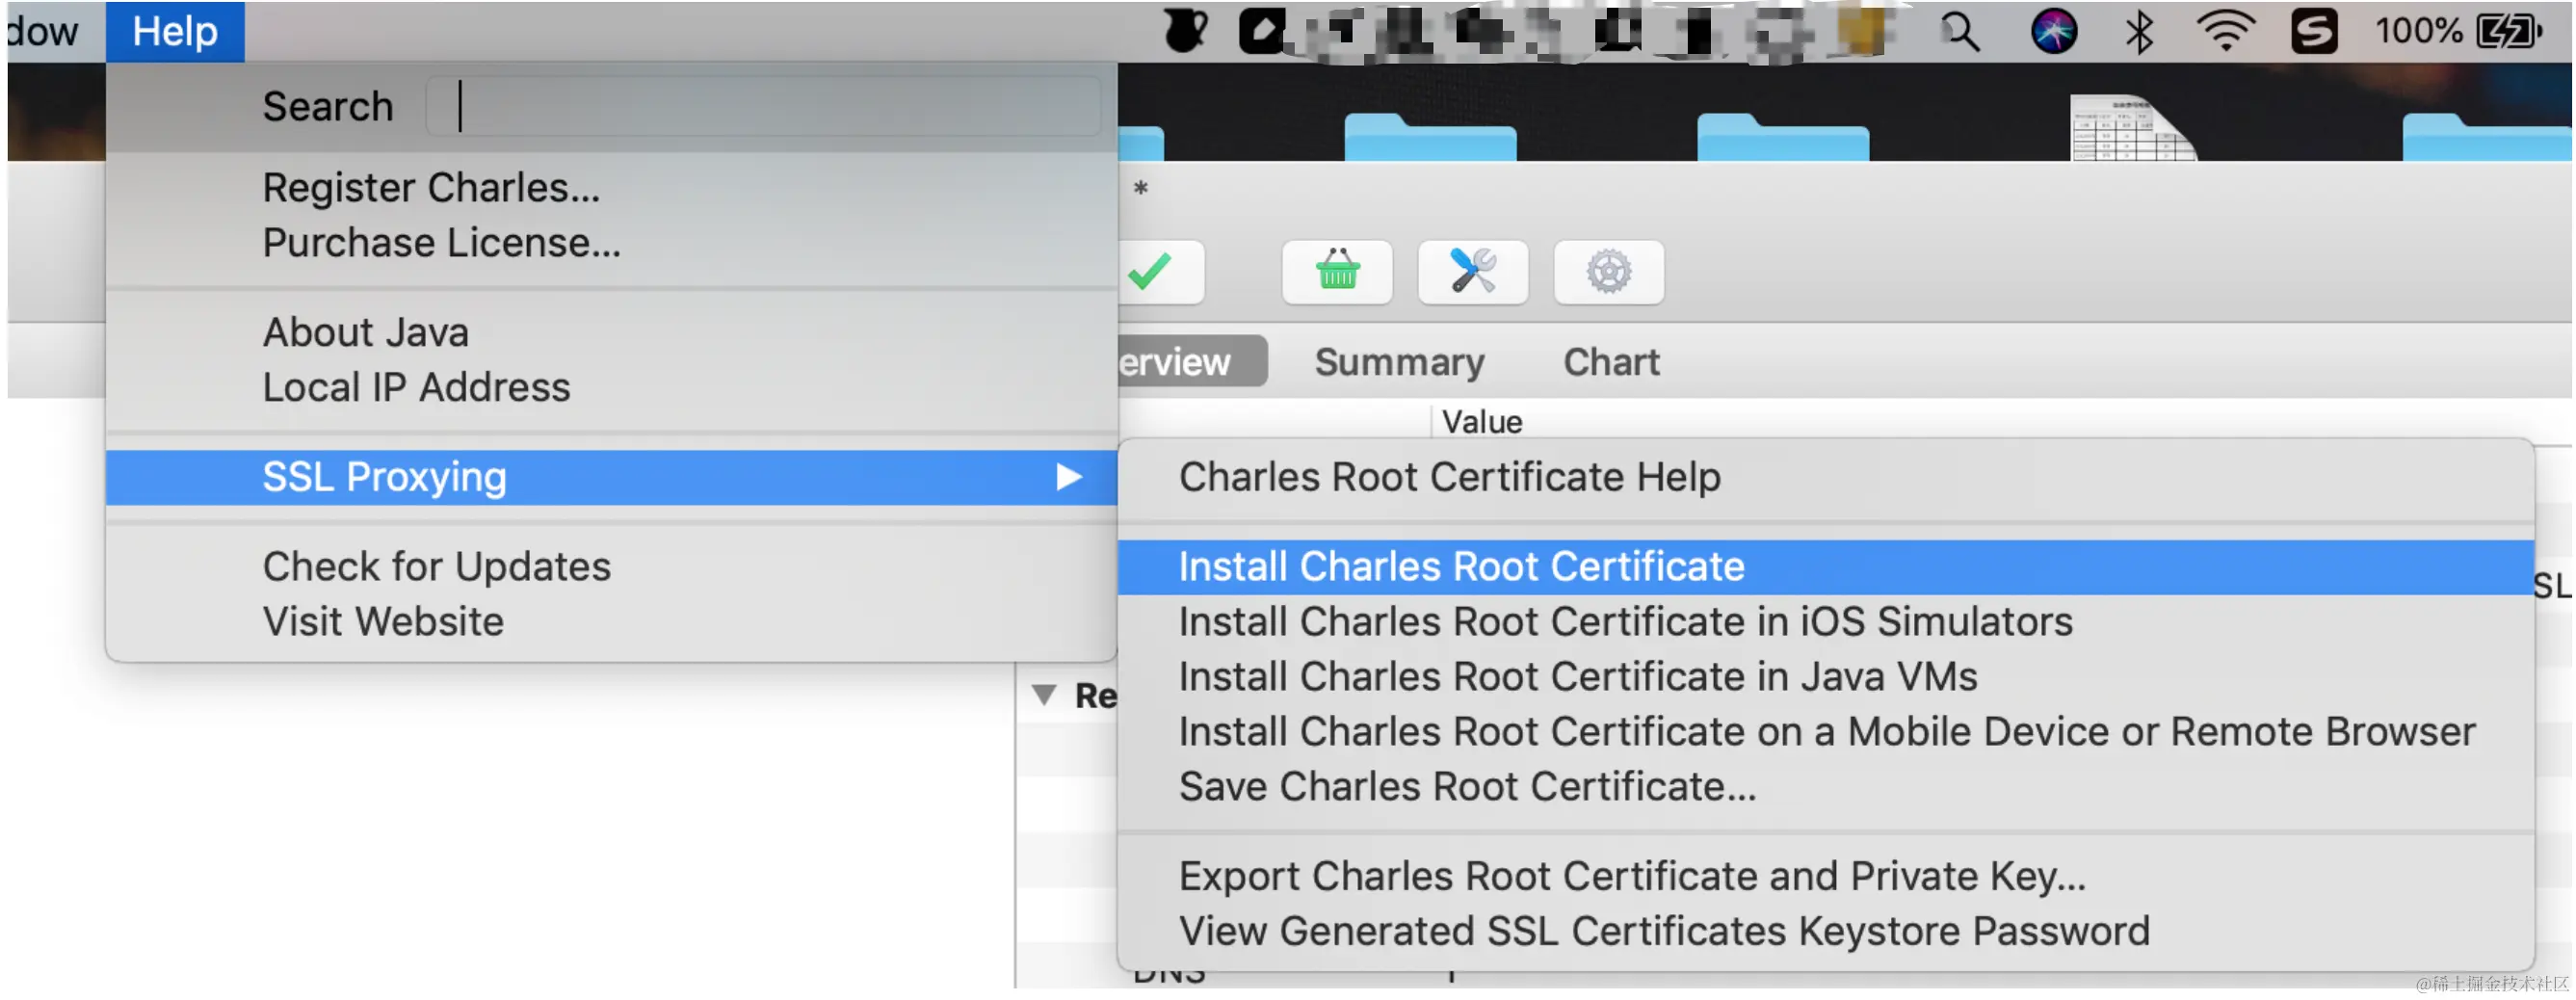The height and width of the screenshot is (1000, 2576).
Task: Open the spreadsheet document thumbnail on desktop
Action: [2133, 128]
